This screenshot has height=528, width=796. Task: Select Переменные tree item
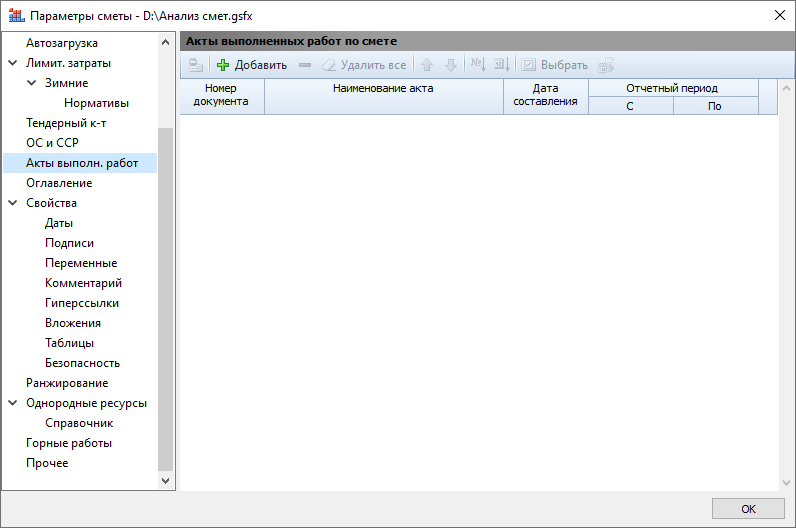[81, 263]
